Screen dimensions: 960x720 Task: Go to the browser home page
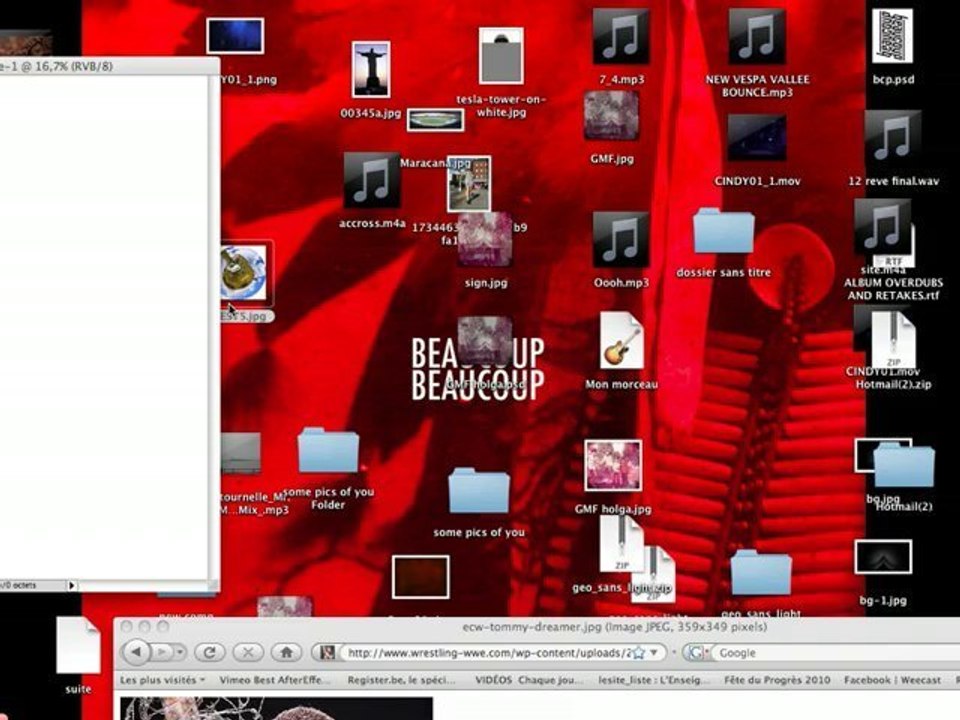click(287, 653)
